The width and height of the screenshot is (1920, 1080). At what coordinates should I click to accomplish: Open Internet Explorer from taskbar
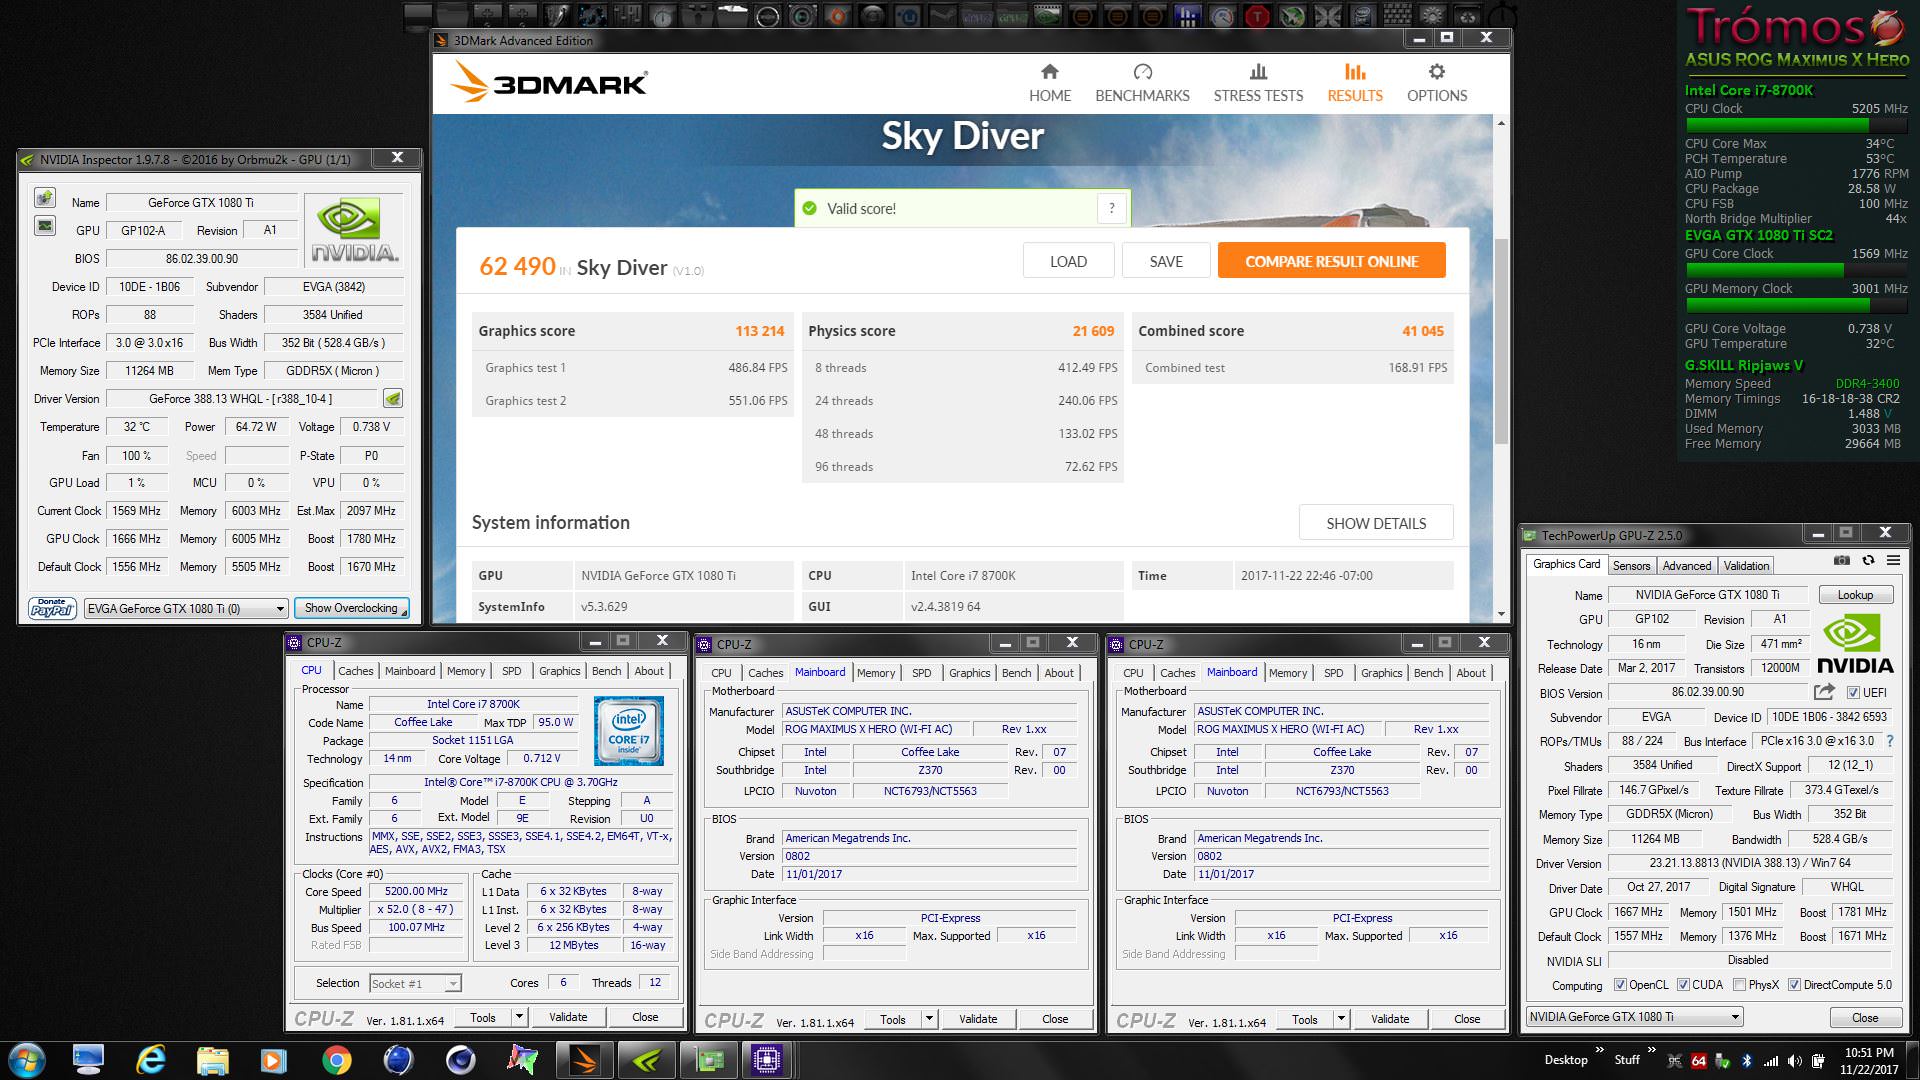(150, 1060)
